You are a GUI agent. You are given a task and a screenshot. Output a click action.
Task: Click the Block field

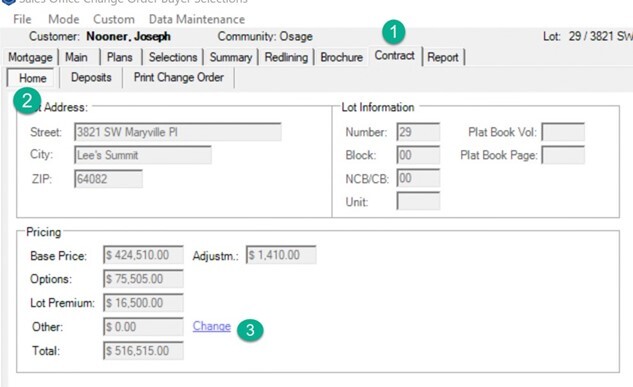pyautogui.click(x=418, y=155)
